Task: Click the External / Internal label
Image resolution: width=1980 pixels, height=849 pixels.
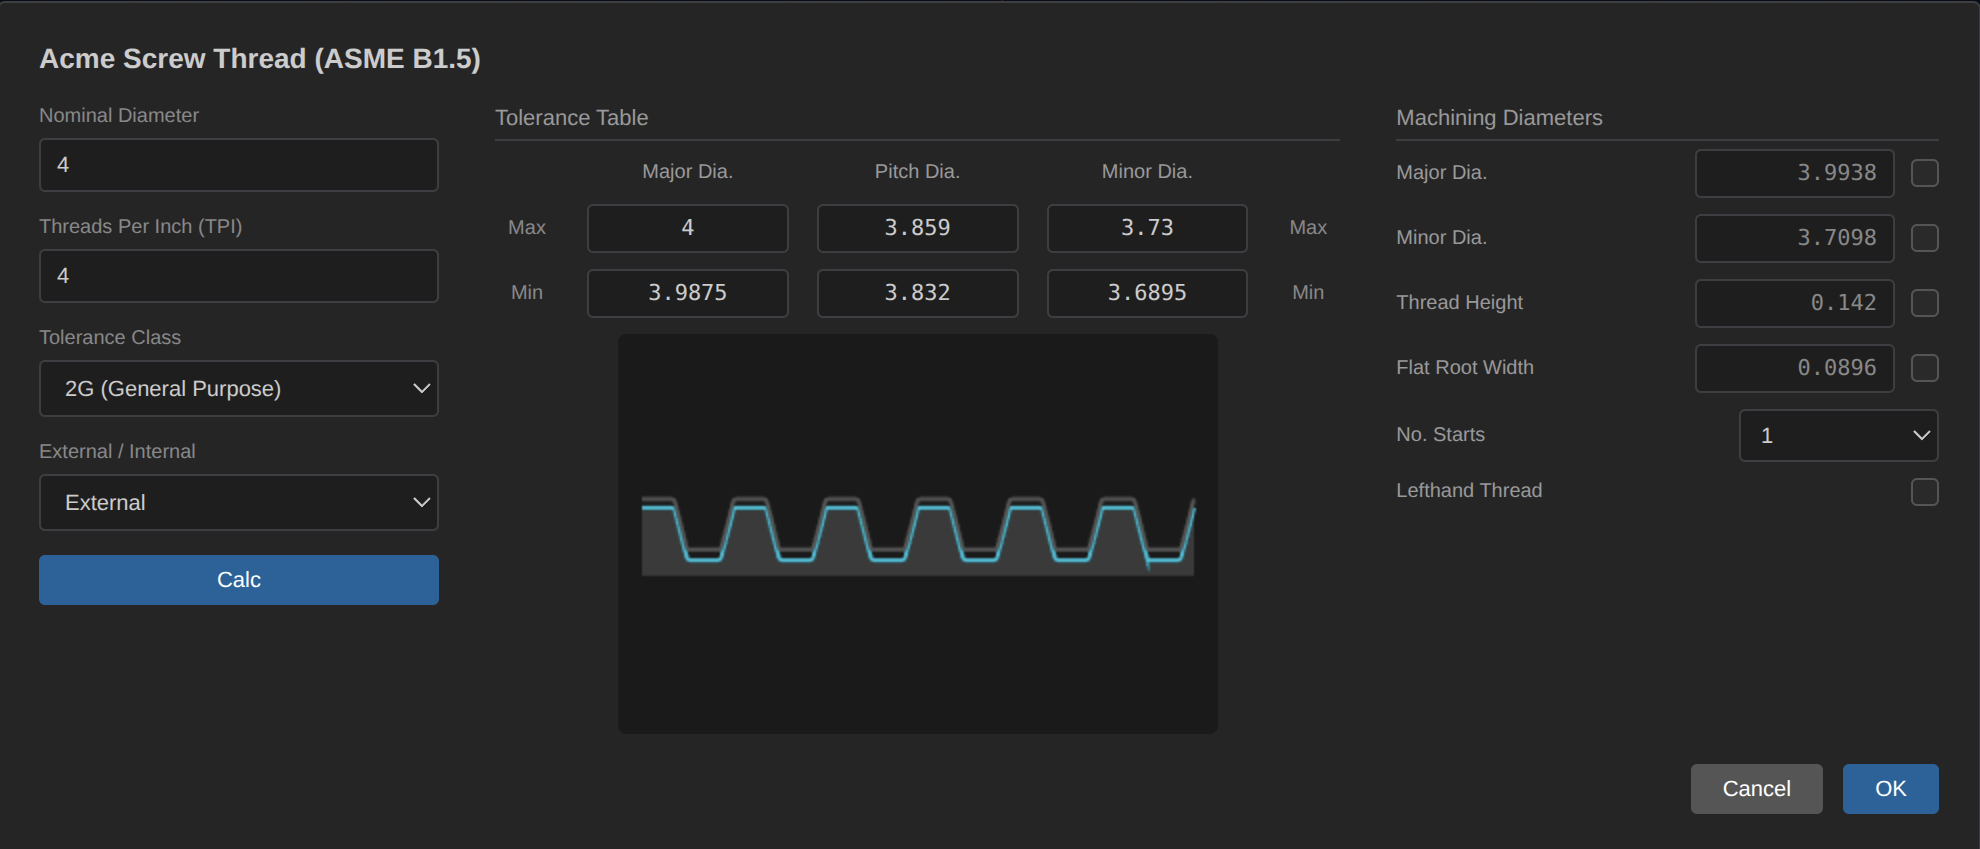Action: 118,452
